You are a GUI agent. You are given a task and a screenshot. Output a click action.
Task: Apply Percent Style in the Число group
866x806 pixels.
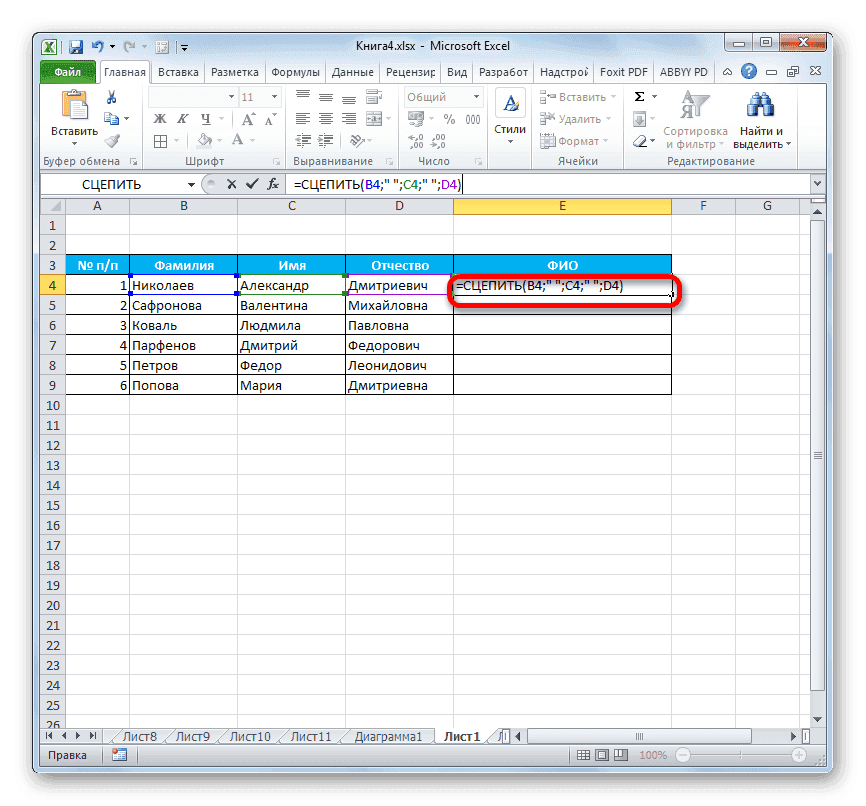click(x=448, y=119)
